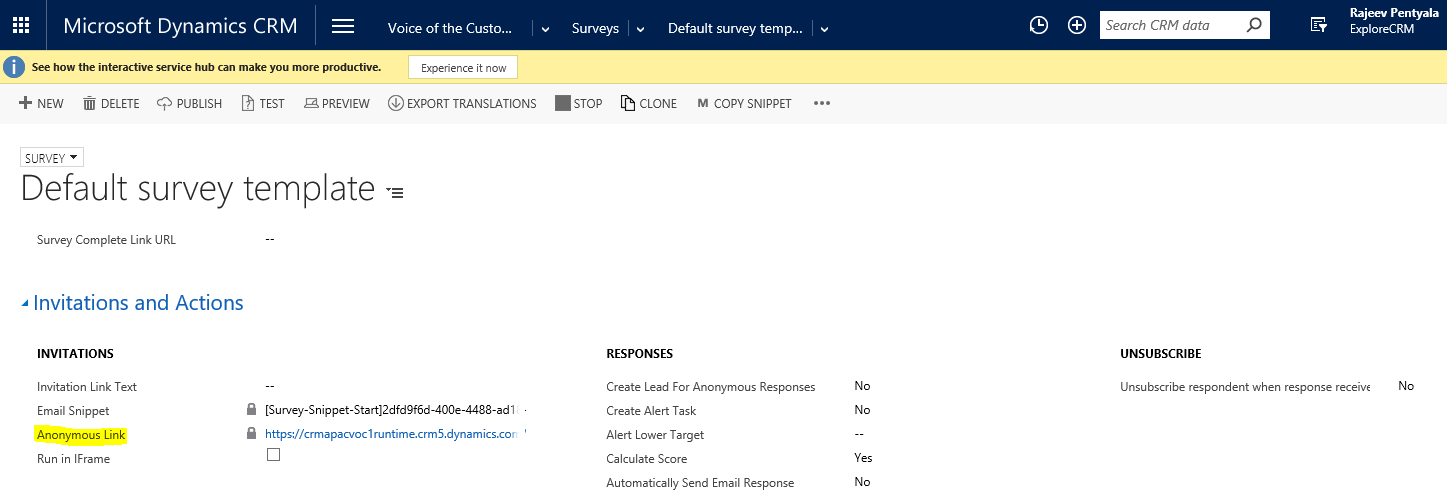Image resolution: width=1447 pixels, height=502 pixels.
Task: Open the app launcher waffle icon
Action: (20, 26)
